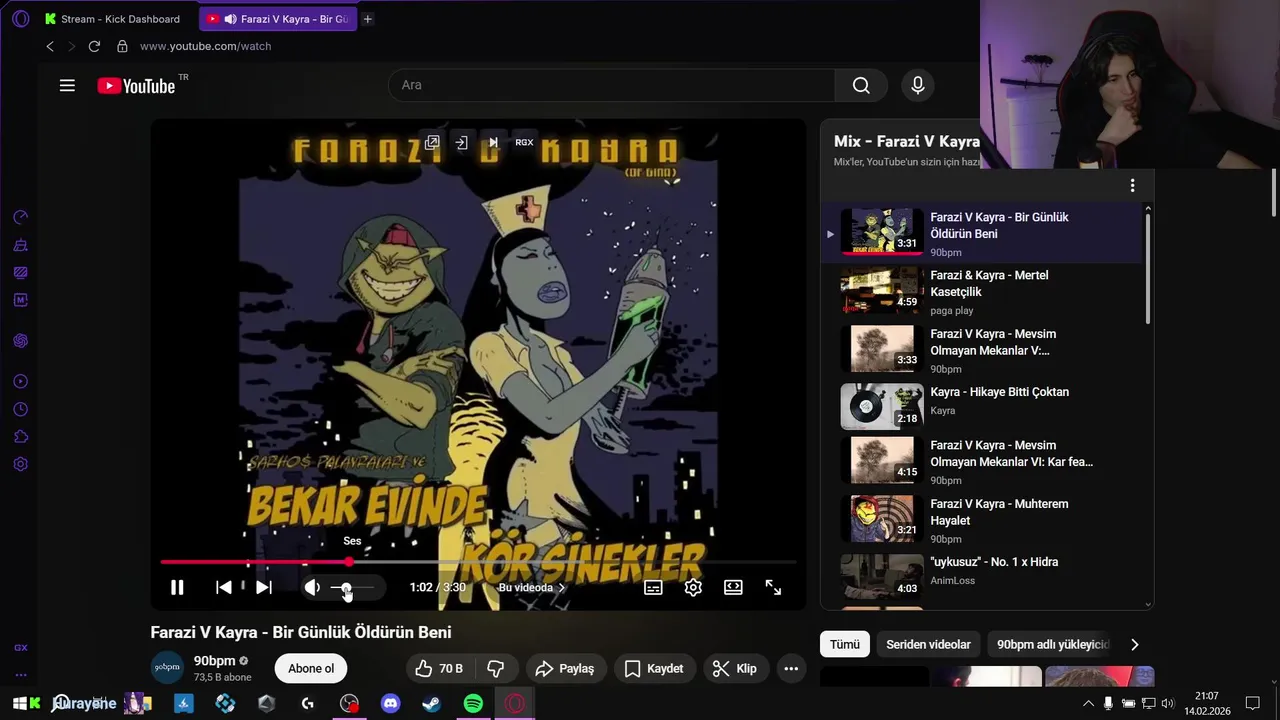Play 'Farazi & Kayra - Mertel Kasetçilik'
1280x720 pixels.
980,291
